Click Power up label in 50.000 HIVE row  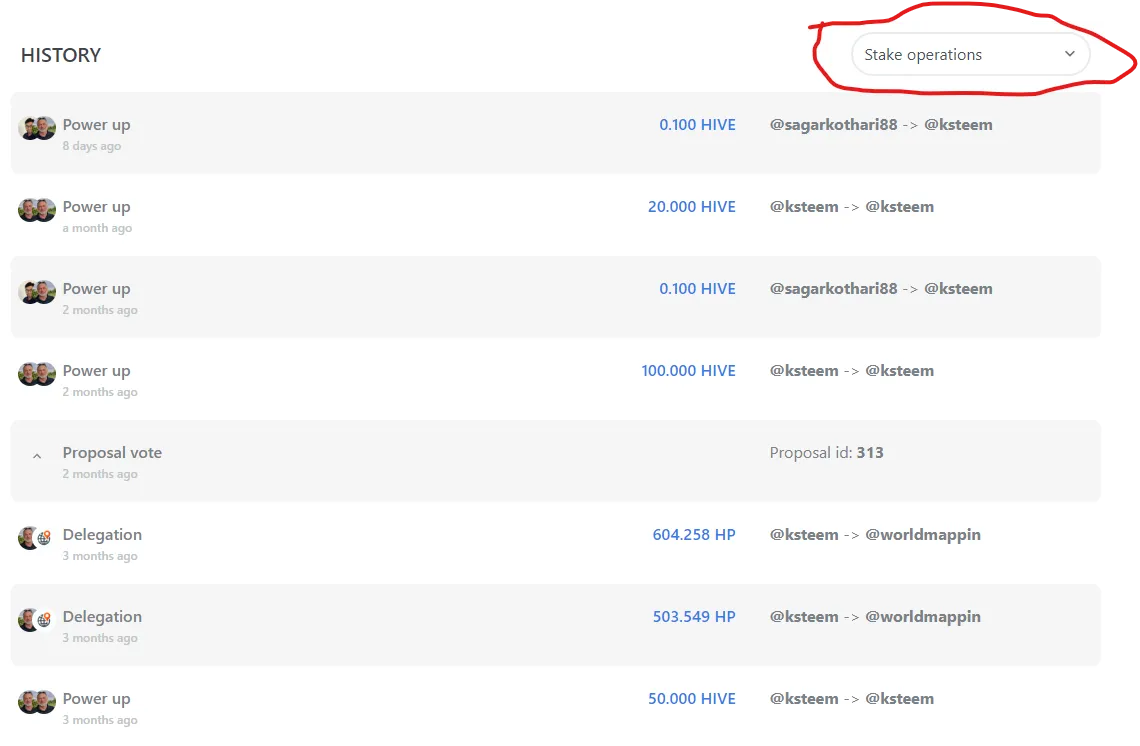coord(97,699)
